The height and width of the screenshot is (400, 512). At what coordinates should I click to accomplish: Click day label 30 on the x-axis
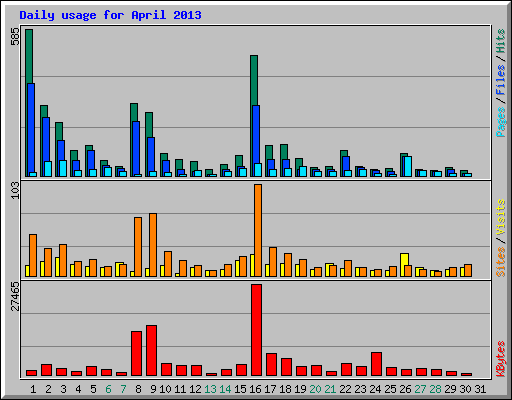click(x=465, y=389)
